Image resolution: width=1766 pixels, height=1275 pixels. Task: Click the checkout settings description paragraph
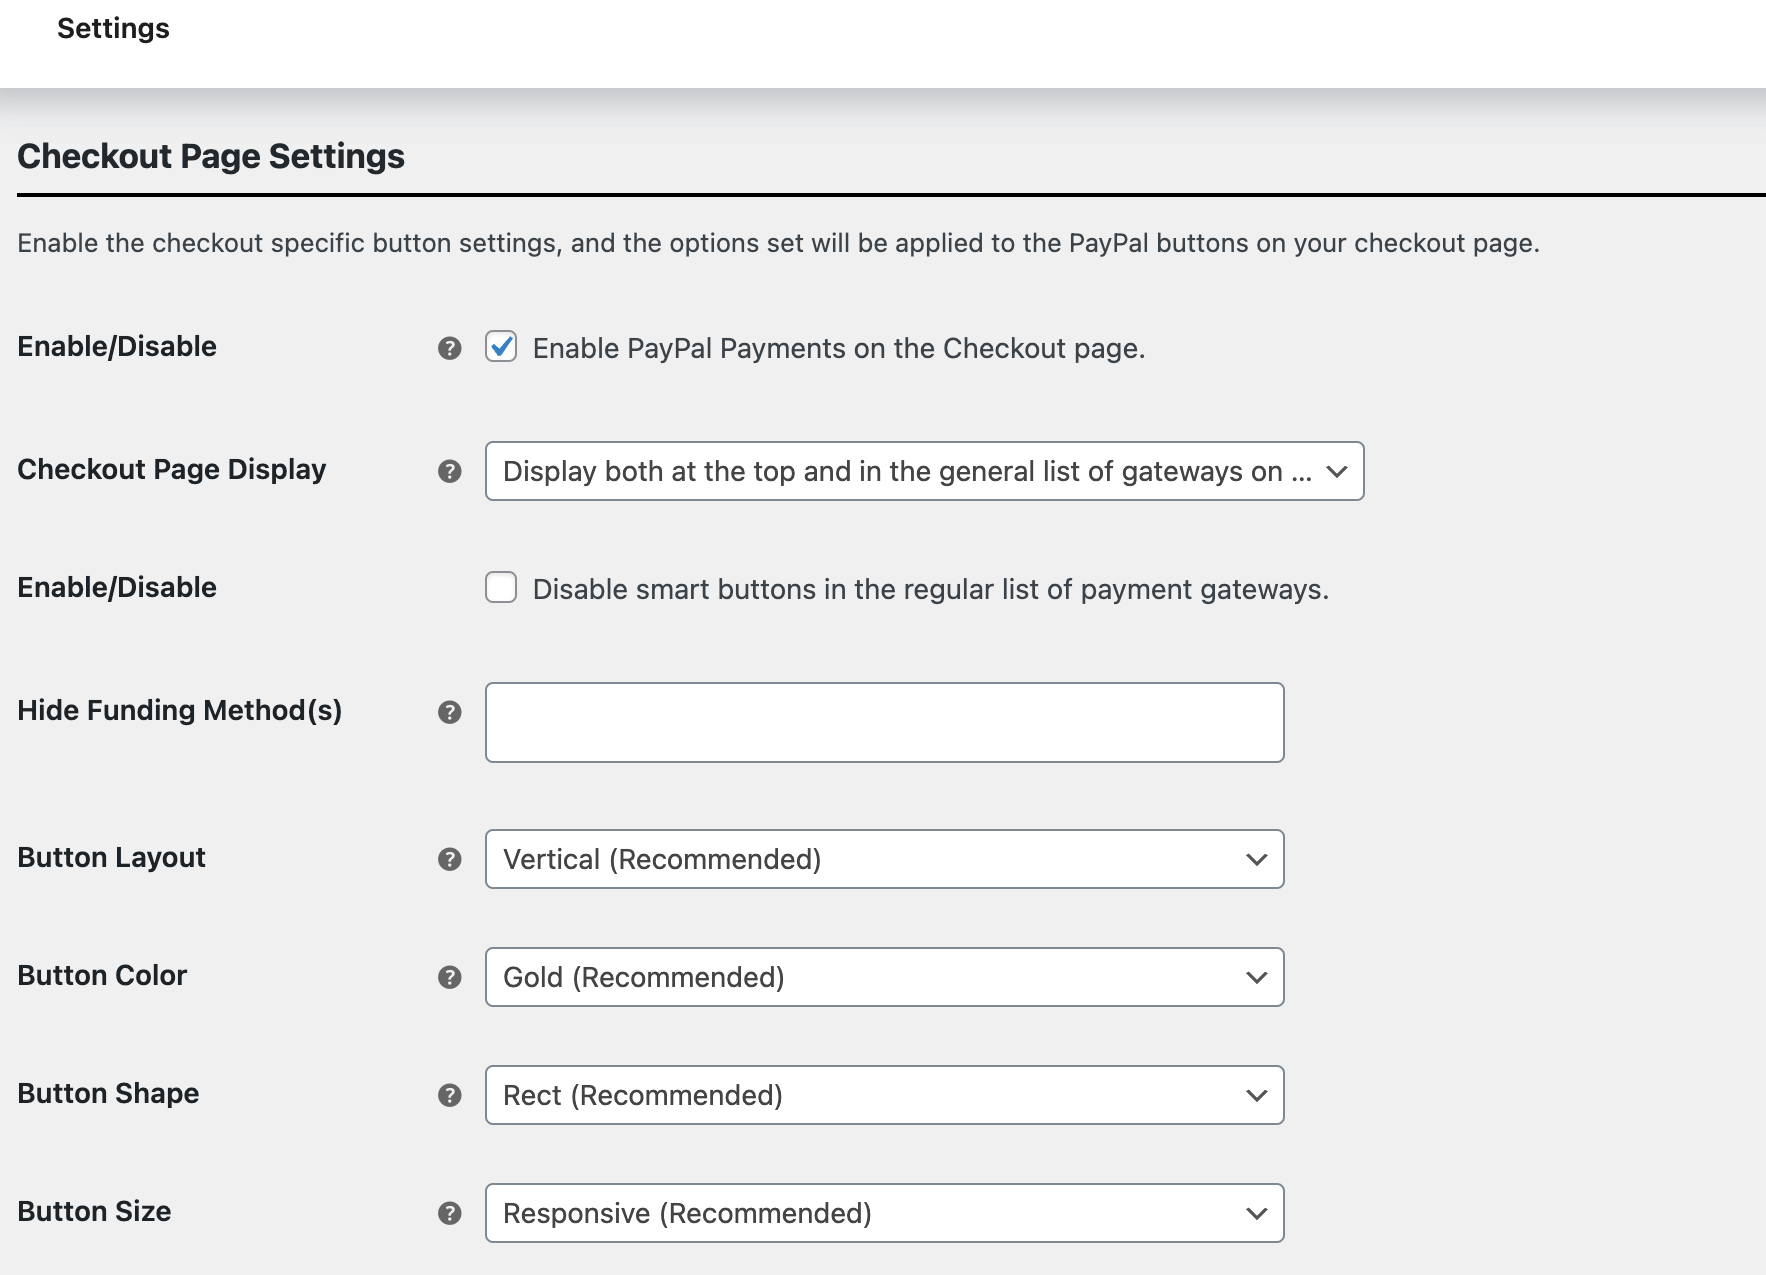(x=778, y=244)
